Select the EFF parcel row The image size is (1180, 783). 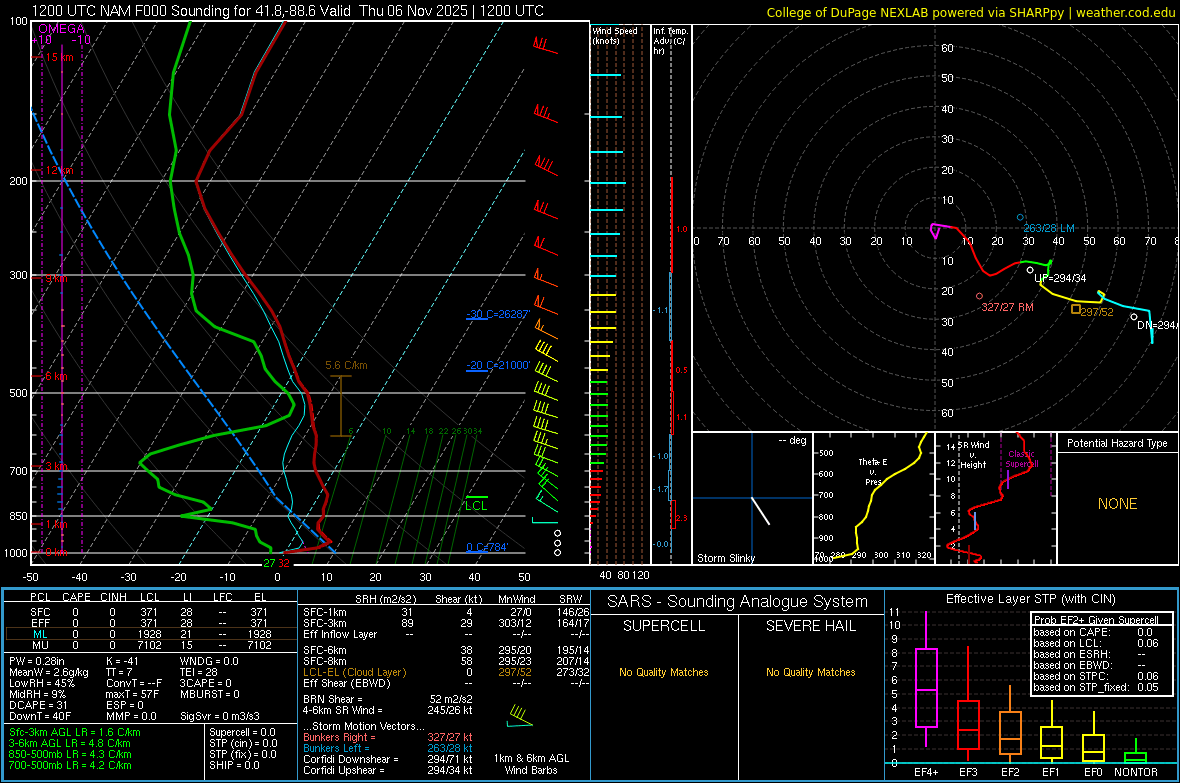[150, 623]
